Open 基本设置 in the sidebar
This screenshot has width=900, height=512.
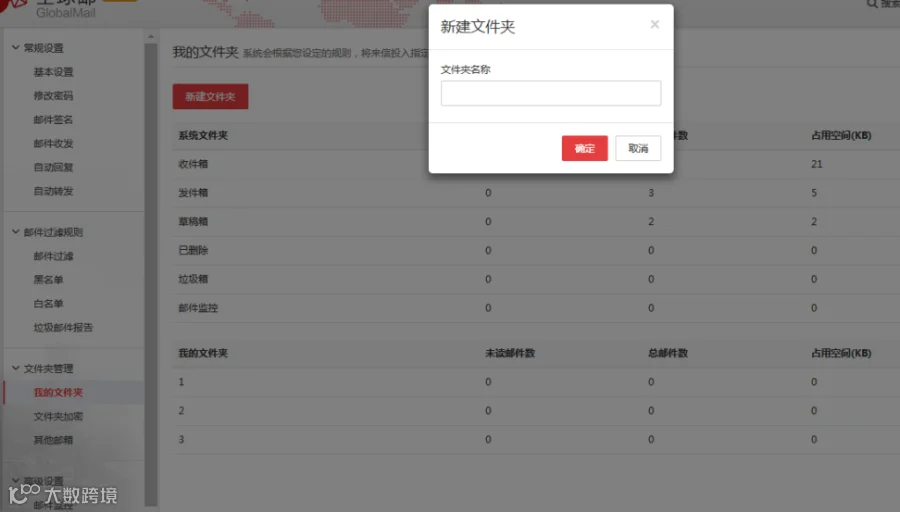click(x=53, y=72)
